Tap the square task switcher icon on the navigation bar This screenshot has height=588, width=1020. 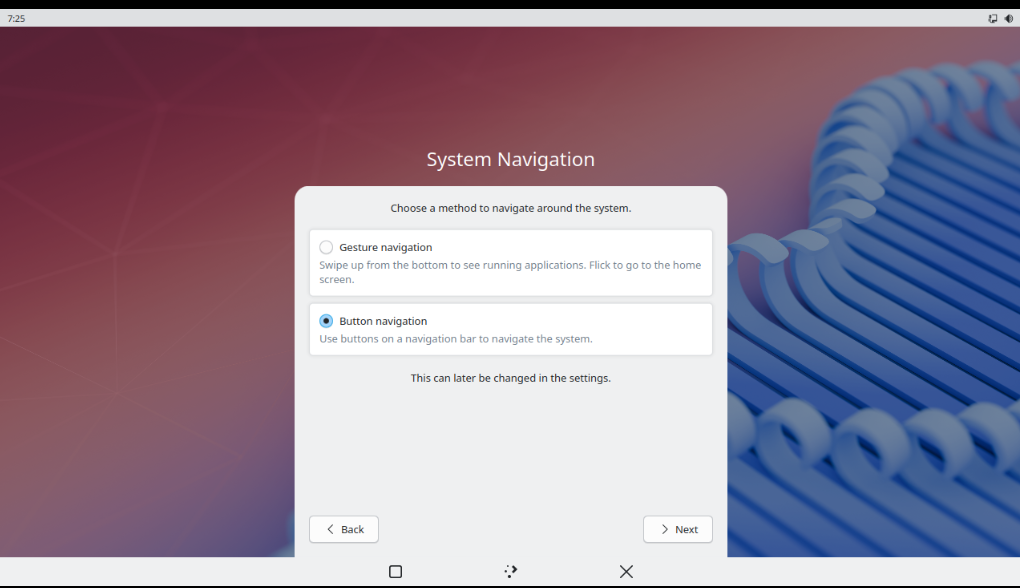point(395,571)
